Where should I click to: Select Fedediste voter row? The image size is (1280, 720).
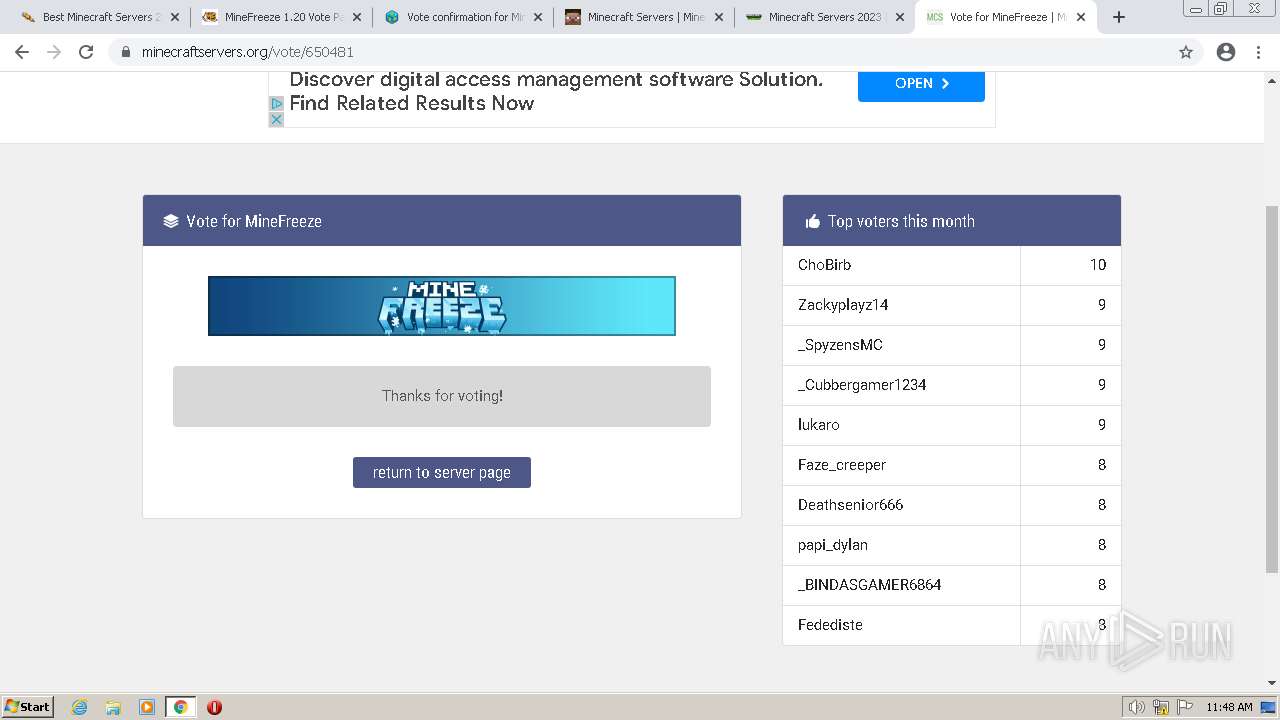(951, 625)
